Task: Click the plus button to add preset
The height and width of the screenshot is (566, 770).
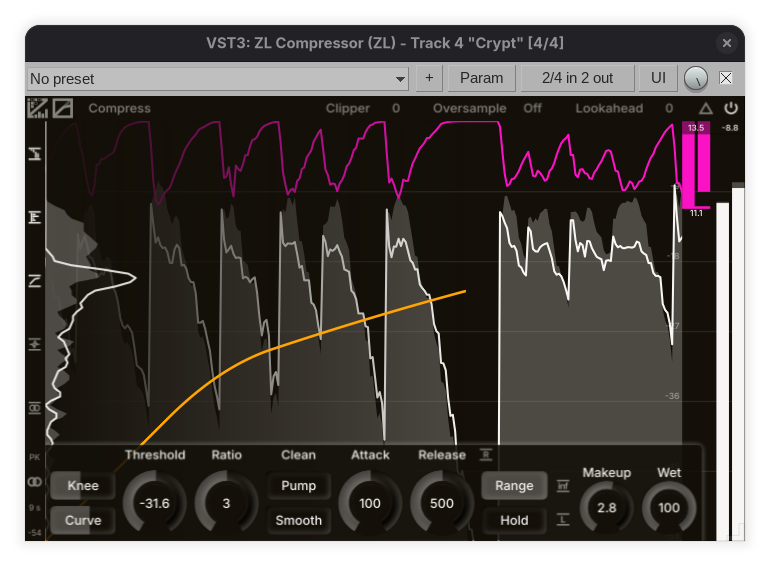Action: pos(429,78)
